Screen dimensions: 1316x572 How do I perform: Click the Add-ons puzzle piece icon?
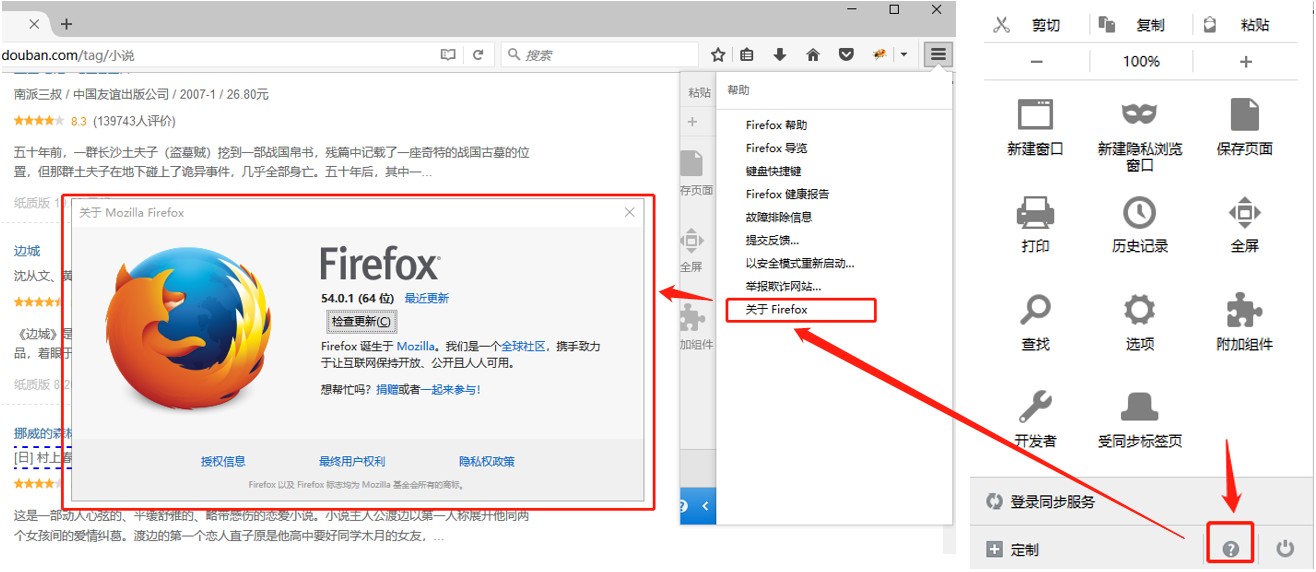point(1244,310)
